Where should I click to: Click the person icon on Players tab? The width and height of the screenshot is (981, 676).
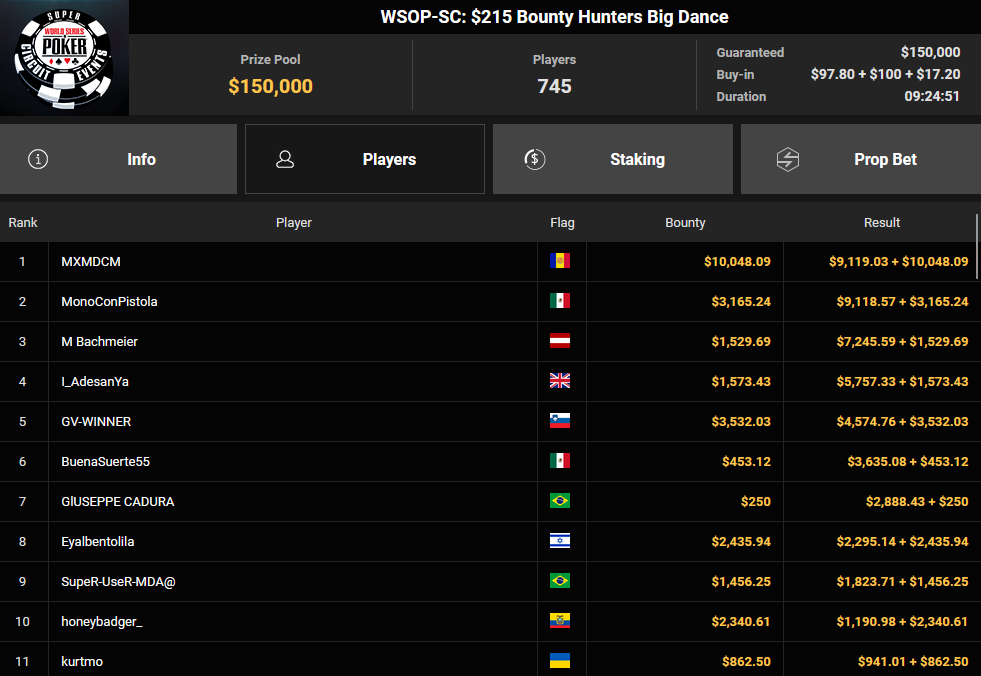(x=285, y=159)
